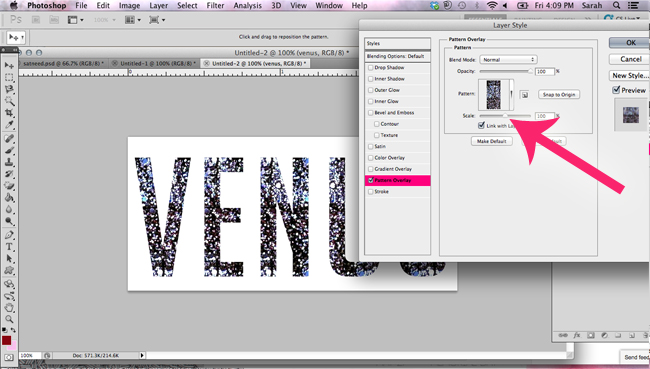The height and width of the screenshot is (369, 650).
Task: Toggle Quick Mask mode icon
Action: tap(9, 357)
